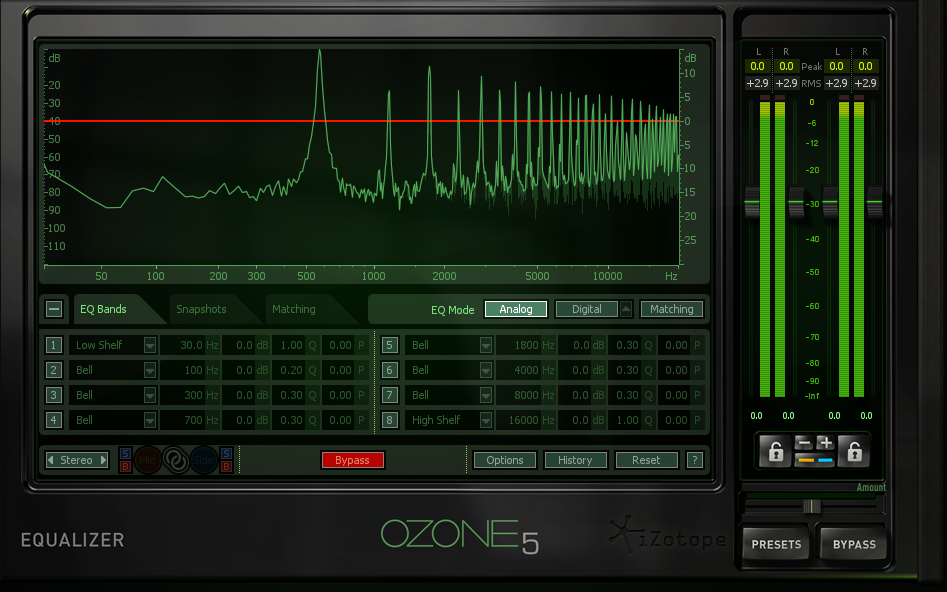947x592 pixels.
Task: Open band 3 Bell filter type dropdown
Action: click(150, 395)
